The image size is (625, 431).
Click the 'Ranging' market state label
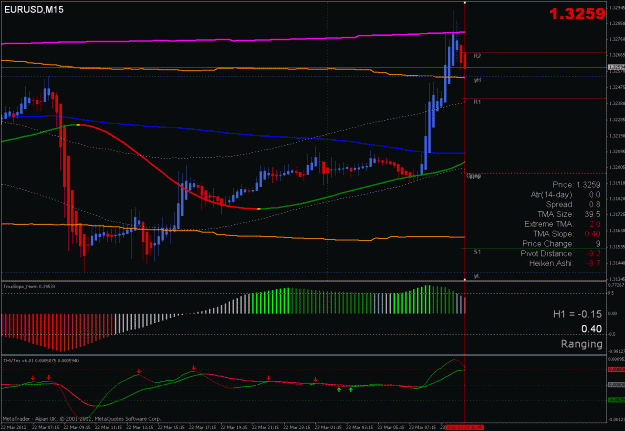click(582, 344)
